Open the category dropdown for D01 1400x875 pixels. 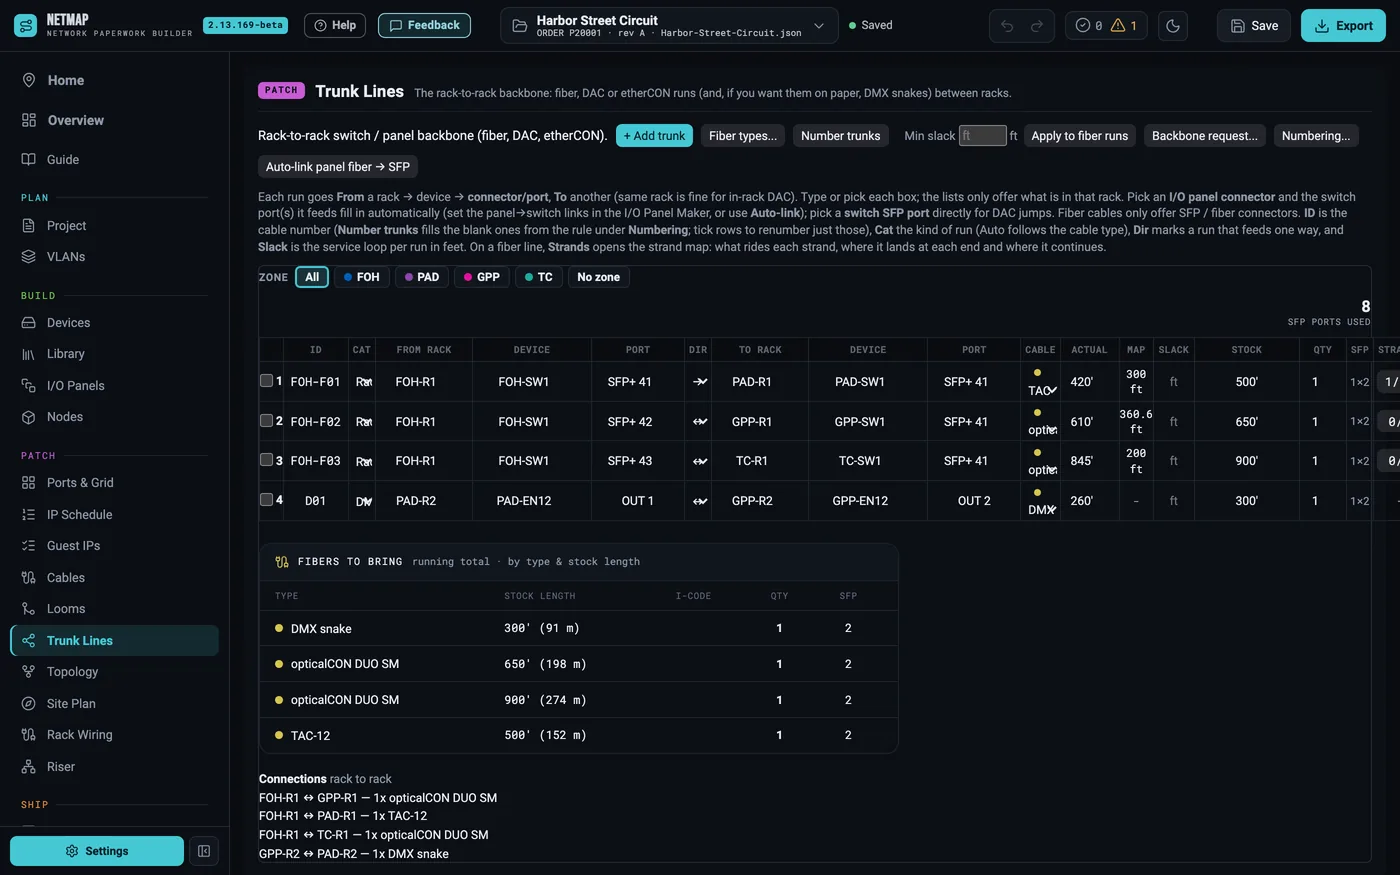364,501
